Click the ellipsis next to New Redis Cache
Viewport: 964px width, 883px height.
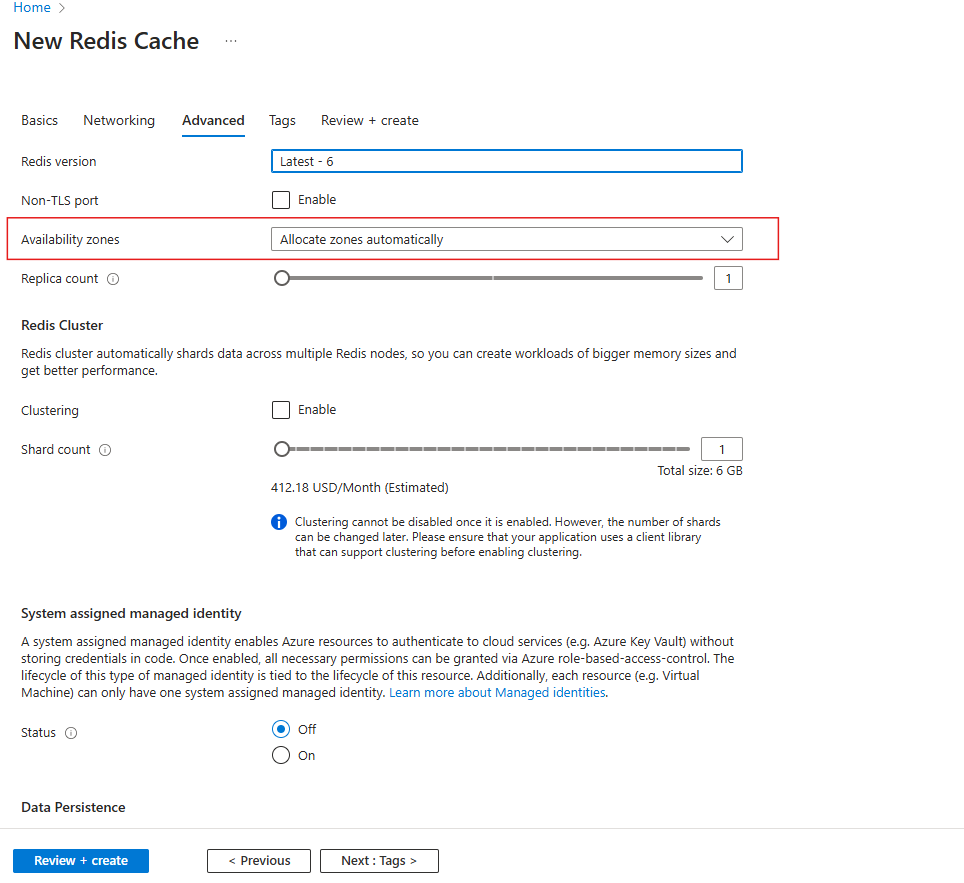[x=231, y=41]
